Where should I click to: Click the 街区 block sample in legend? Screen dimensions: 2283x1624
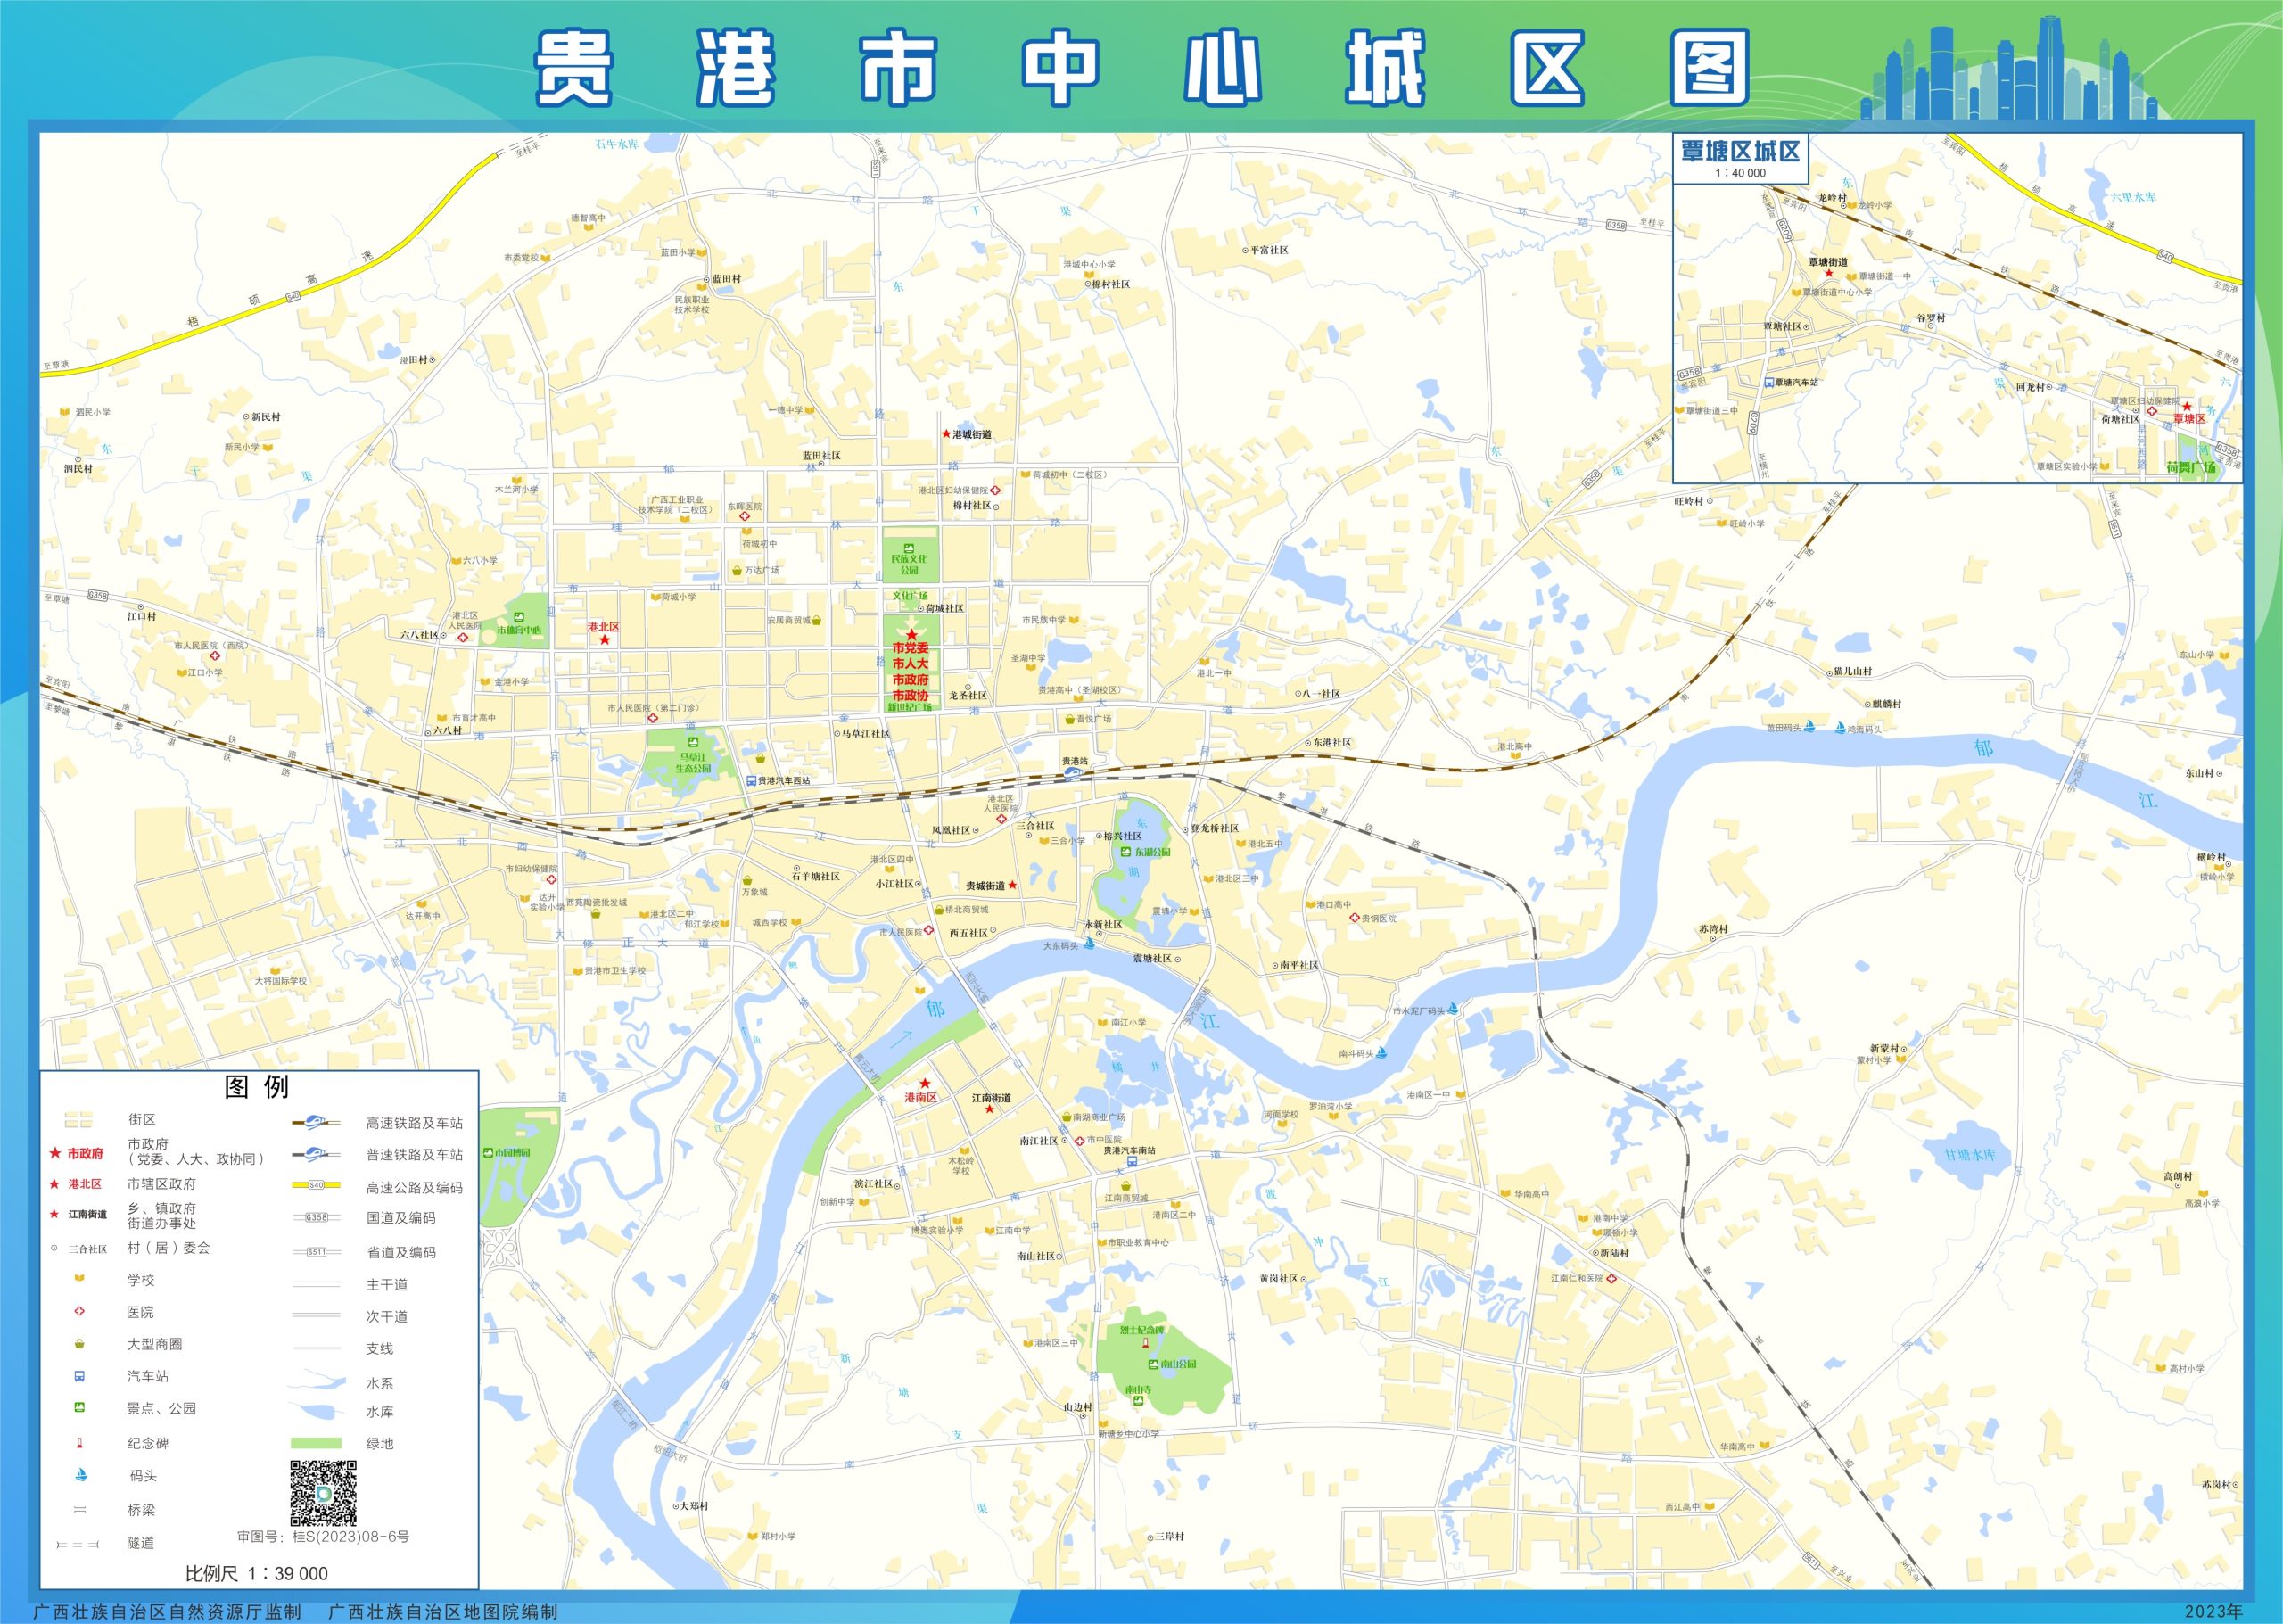78,1119
